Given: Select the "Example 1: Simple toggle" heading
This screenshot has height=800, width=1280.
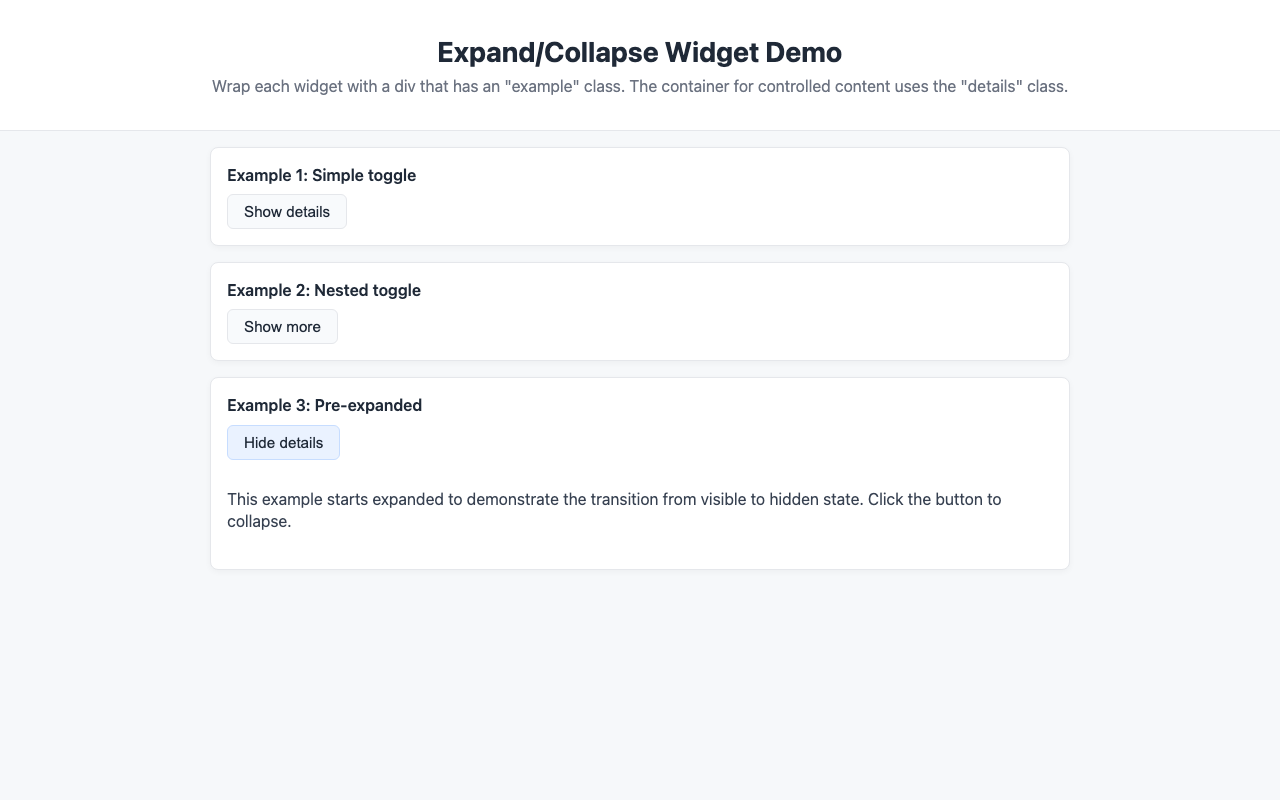Looking at the screenshot, I should pyautogui.click(x=321, y=175).
